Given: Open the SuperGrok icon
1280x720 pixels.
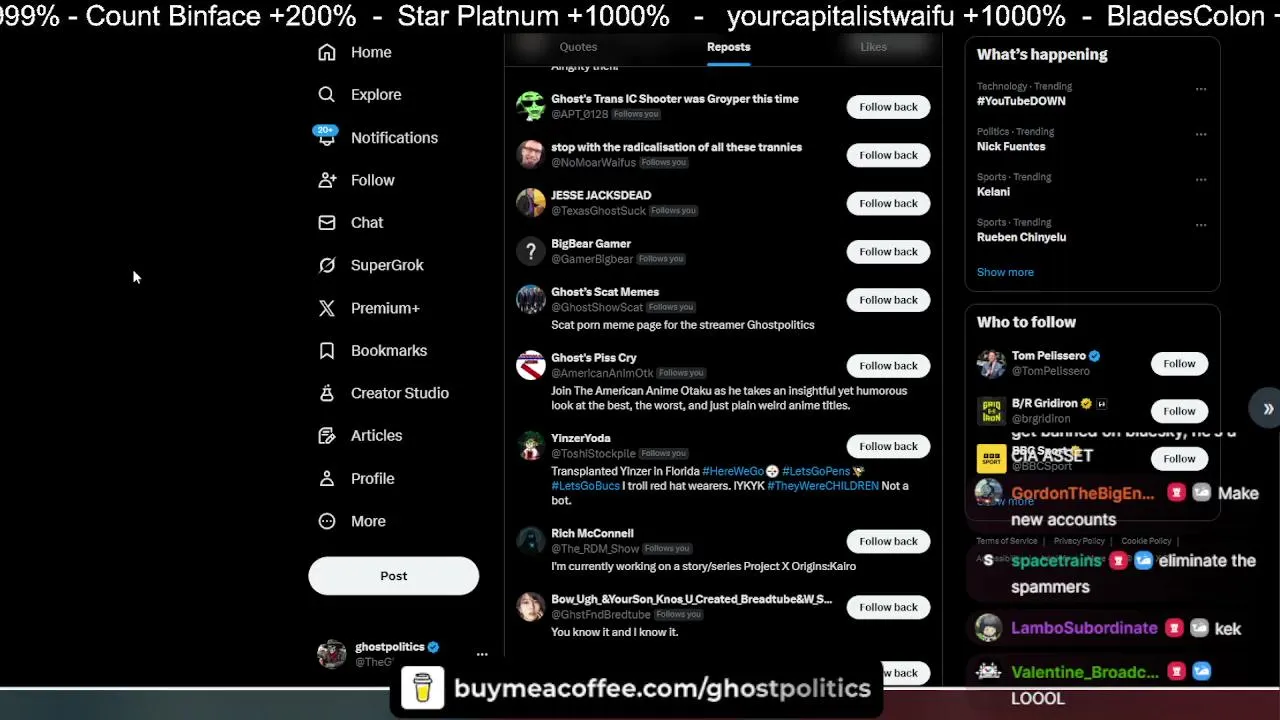Looking at the screenshot, I should pos(327,265).
